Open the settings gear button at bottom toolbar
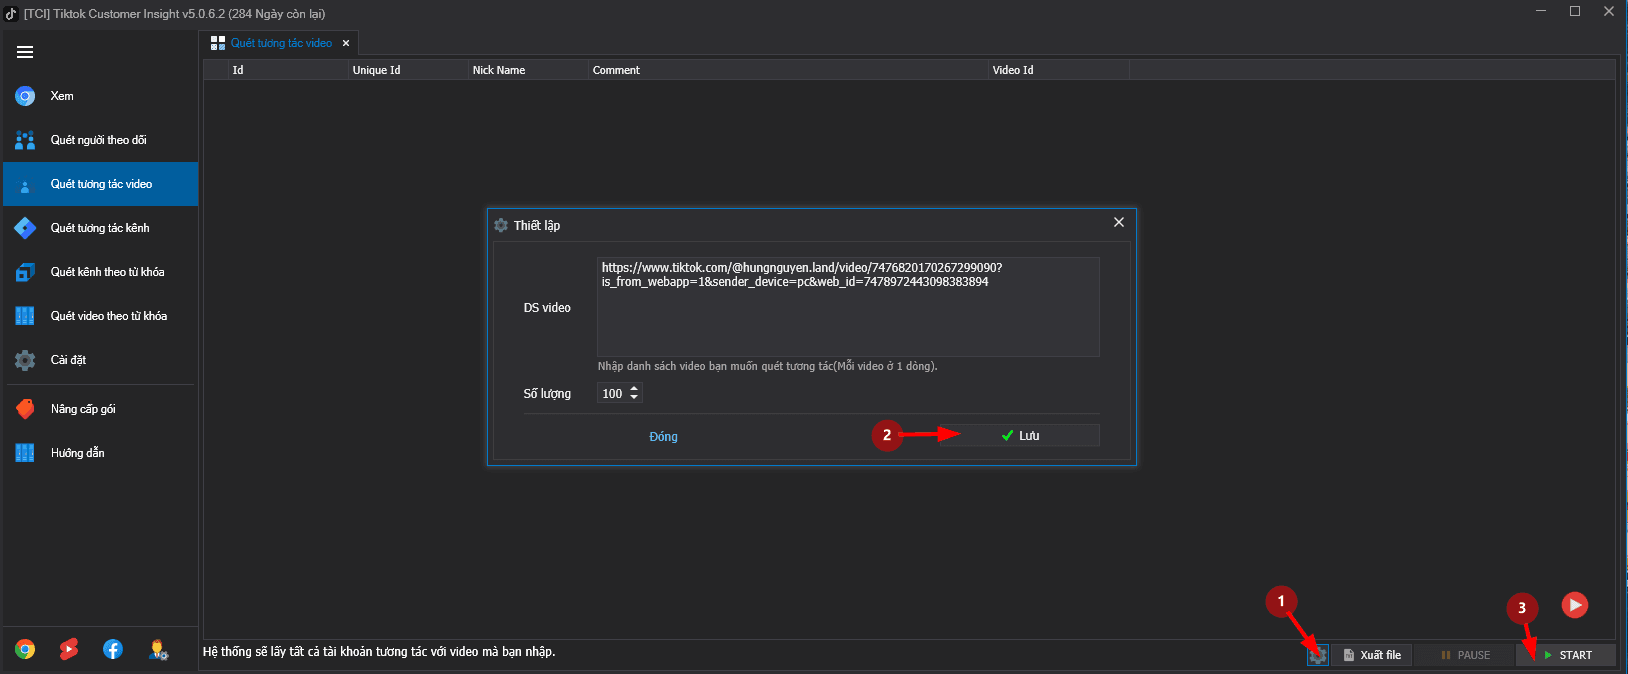The width and height of the screenshot is (1628, 674). point(1318,655)
